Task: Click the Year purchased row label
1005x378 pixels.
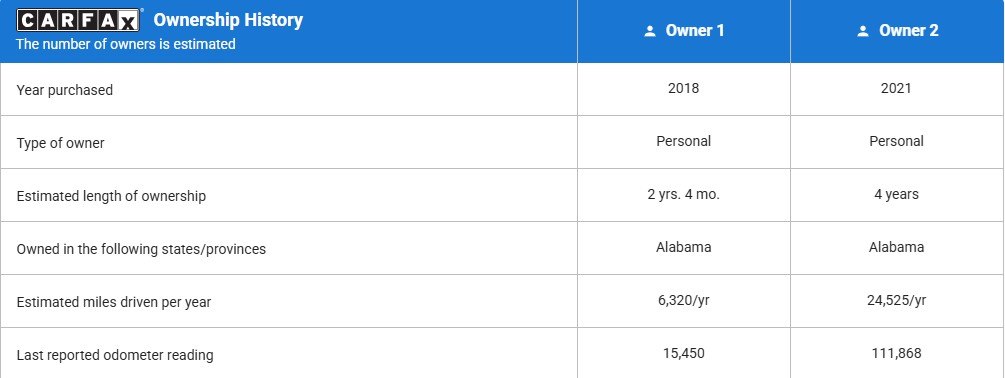Action: [x=65, y=90]
